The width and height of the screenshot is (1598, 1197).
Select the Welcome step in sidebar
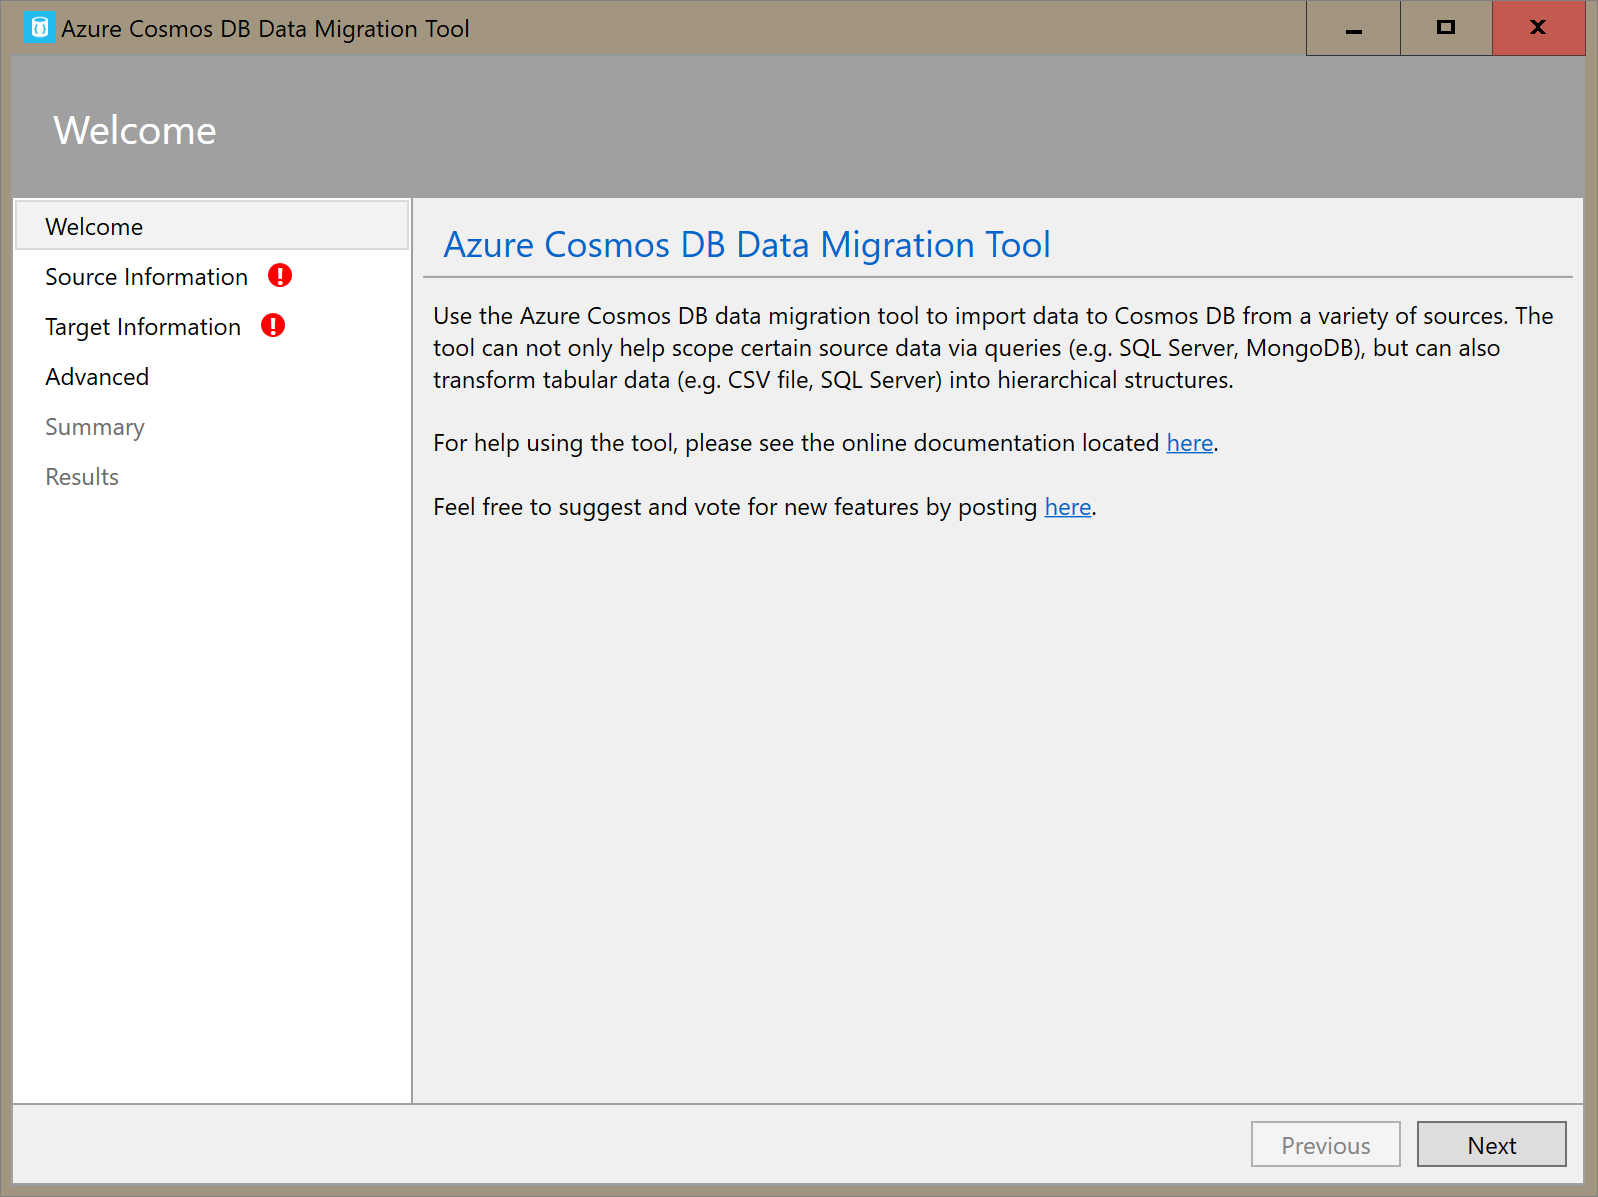pos(94,227)
